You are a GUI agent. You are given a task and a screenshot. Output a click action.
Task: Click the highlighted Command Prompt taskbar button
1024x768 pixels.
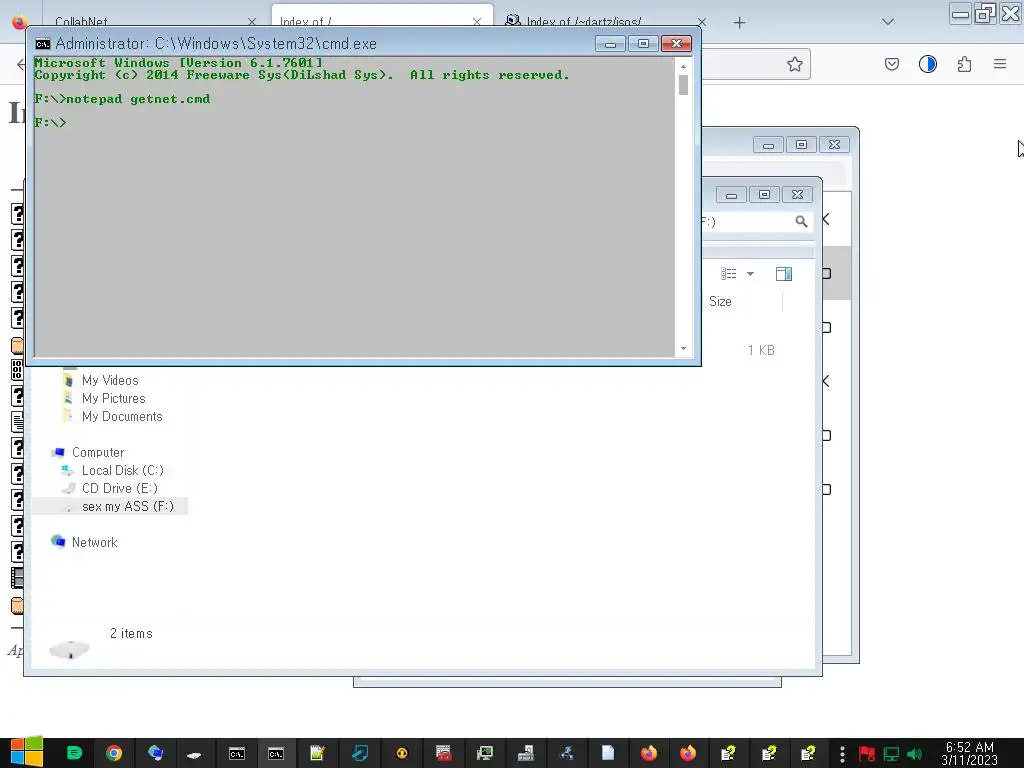point(276,753)
